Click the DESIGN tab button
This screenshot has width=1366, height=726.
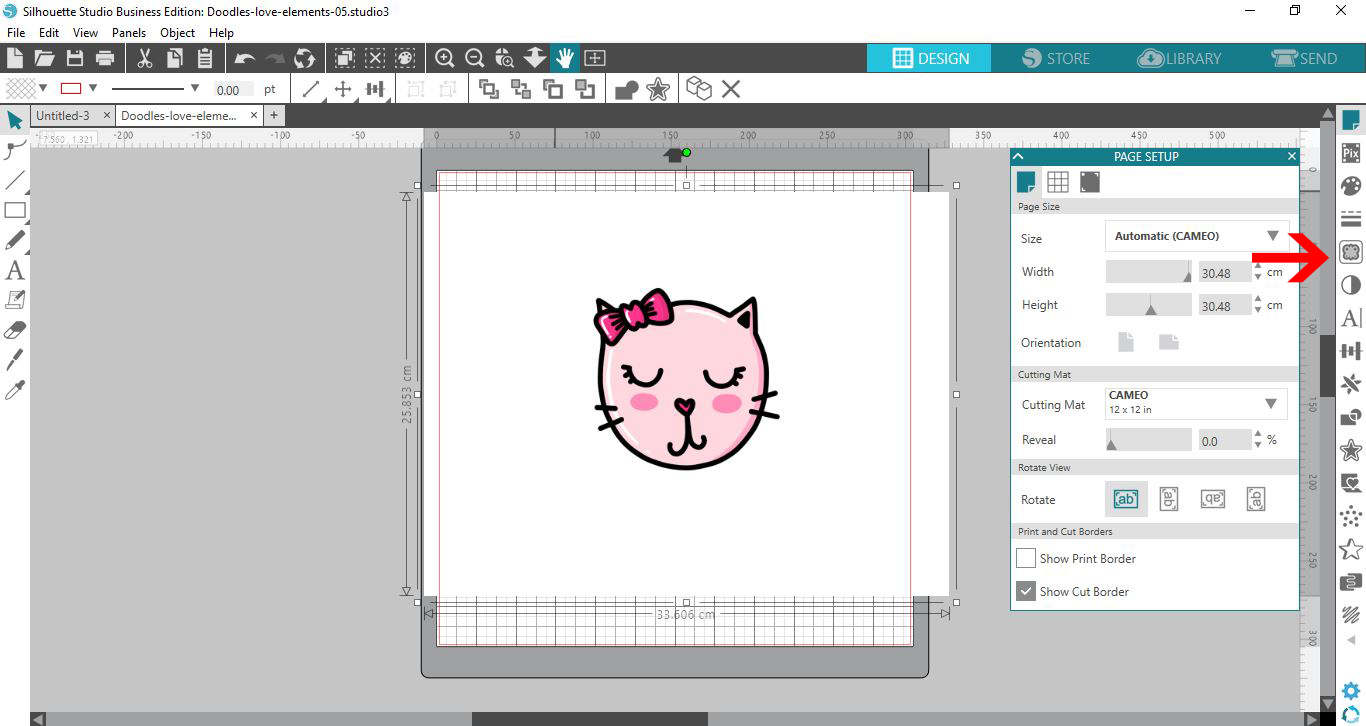[930, 58]
